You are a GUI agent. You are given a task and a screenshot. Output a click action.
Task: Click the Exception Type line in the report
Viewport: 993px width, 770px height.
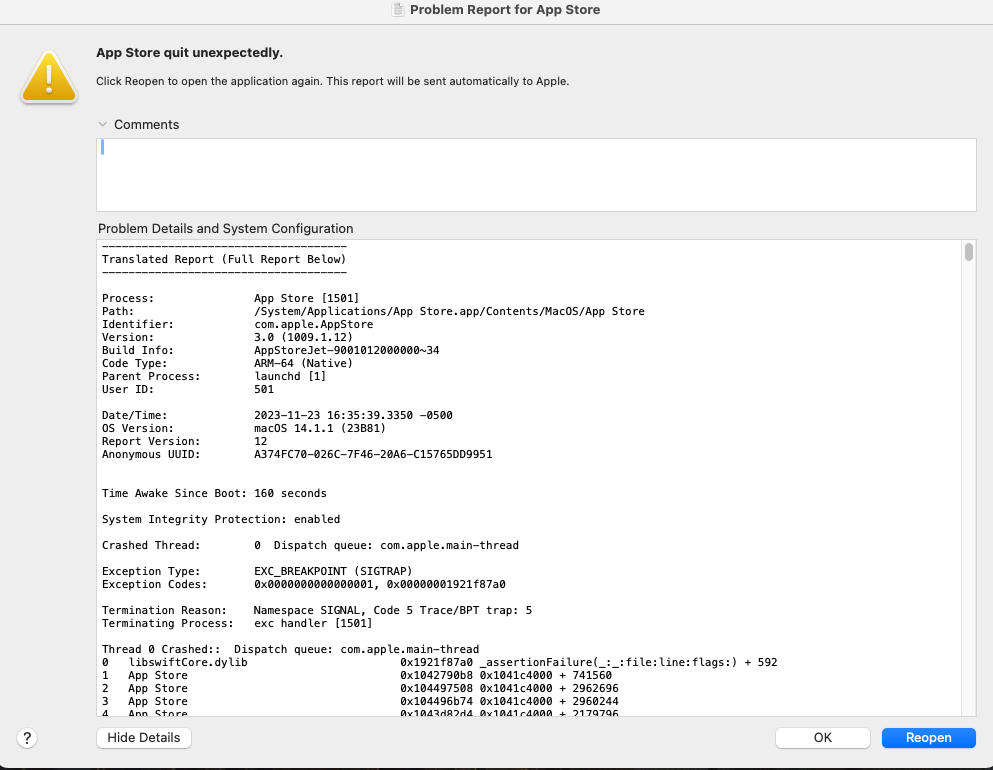click(257, 571)
